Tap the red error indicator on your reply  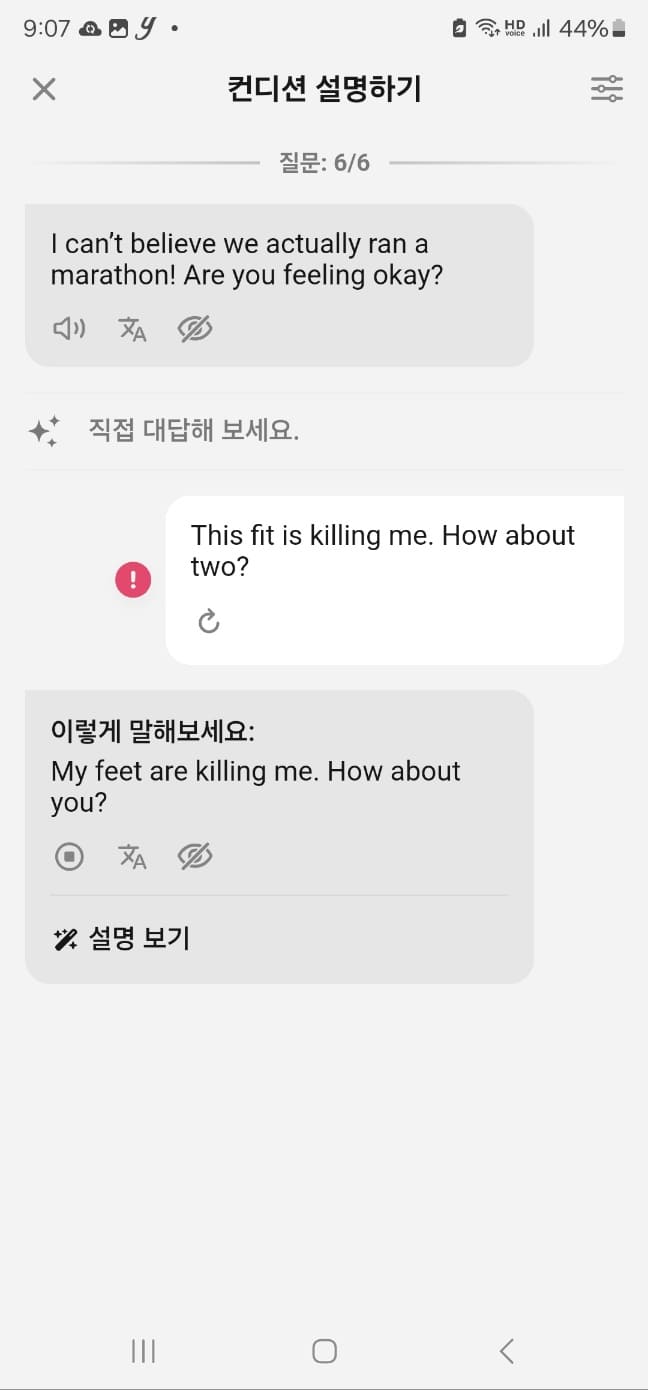133,581
